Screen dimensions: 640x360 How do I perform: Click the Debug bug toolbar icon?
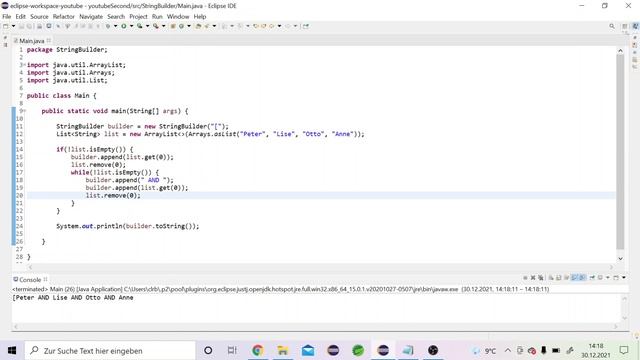[108, 26]
